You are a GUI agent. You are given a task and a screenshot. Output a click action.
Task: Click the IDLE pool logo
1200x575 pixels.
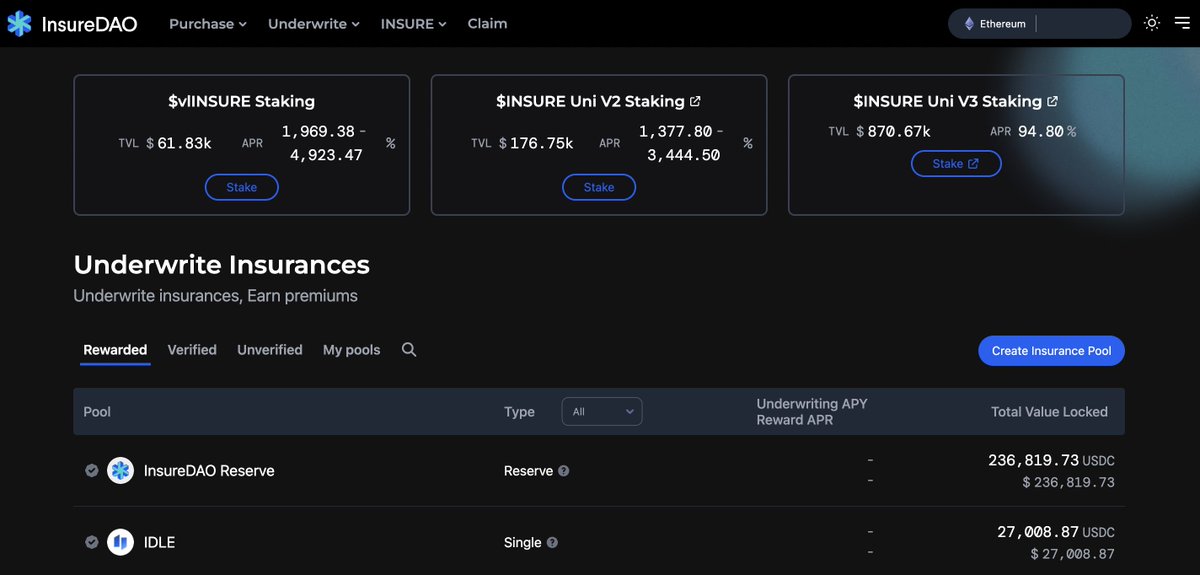pyautogui.click(x=120, y=543)
